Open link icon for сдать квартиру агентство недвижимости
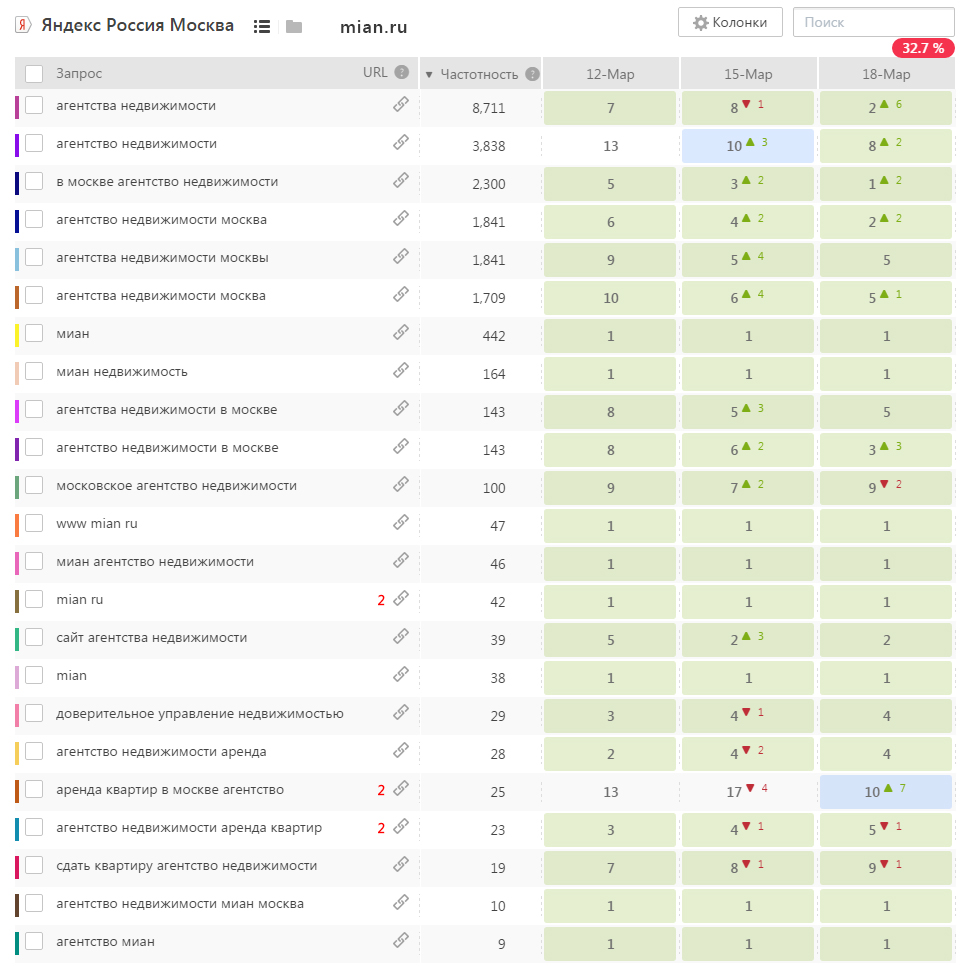This screenshot has width=966, height=966. click(x=401, y=864)
